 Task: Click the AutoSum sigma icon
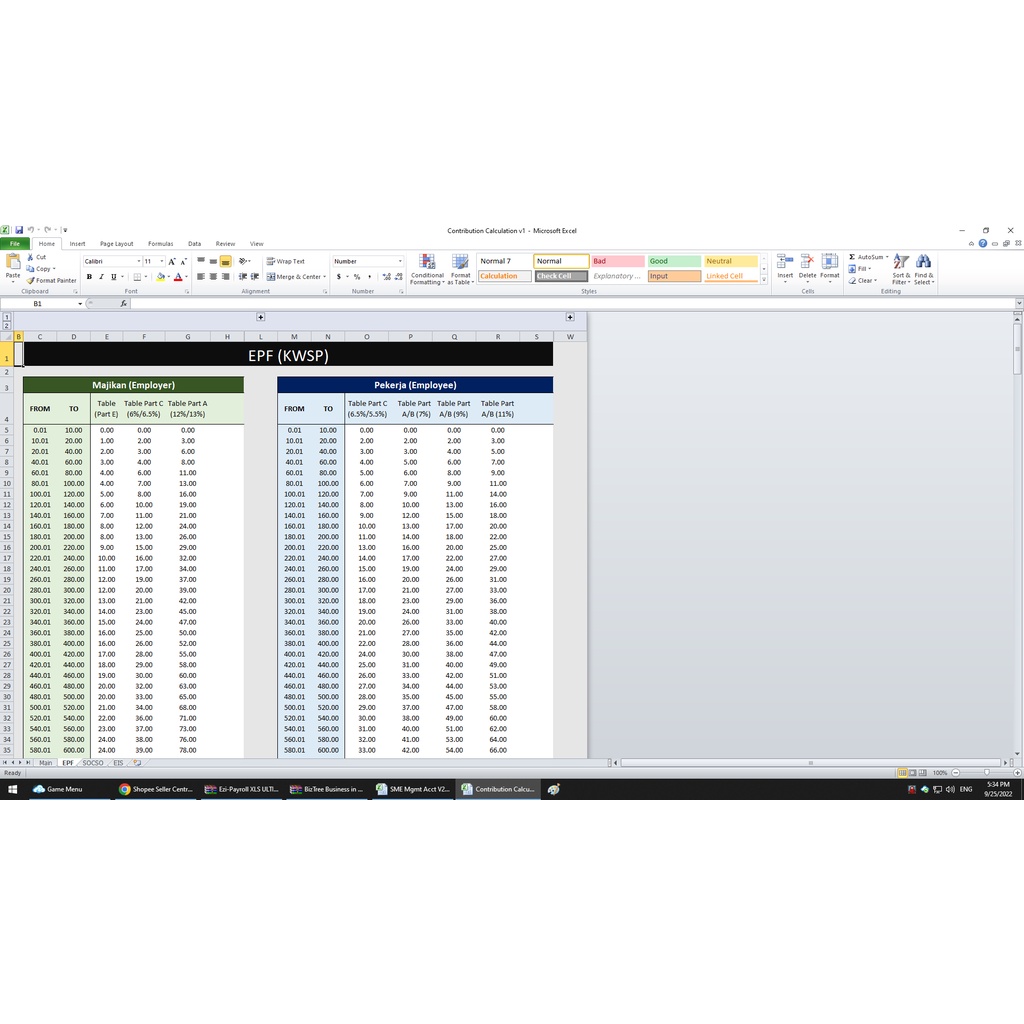852,257
